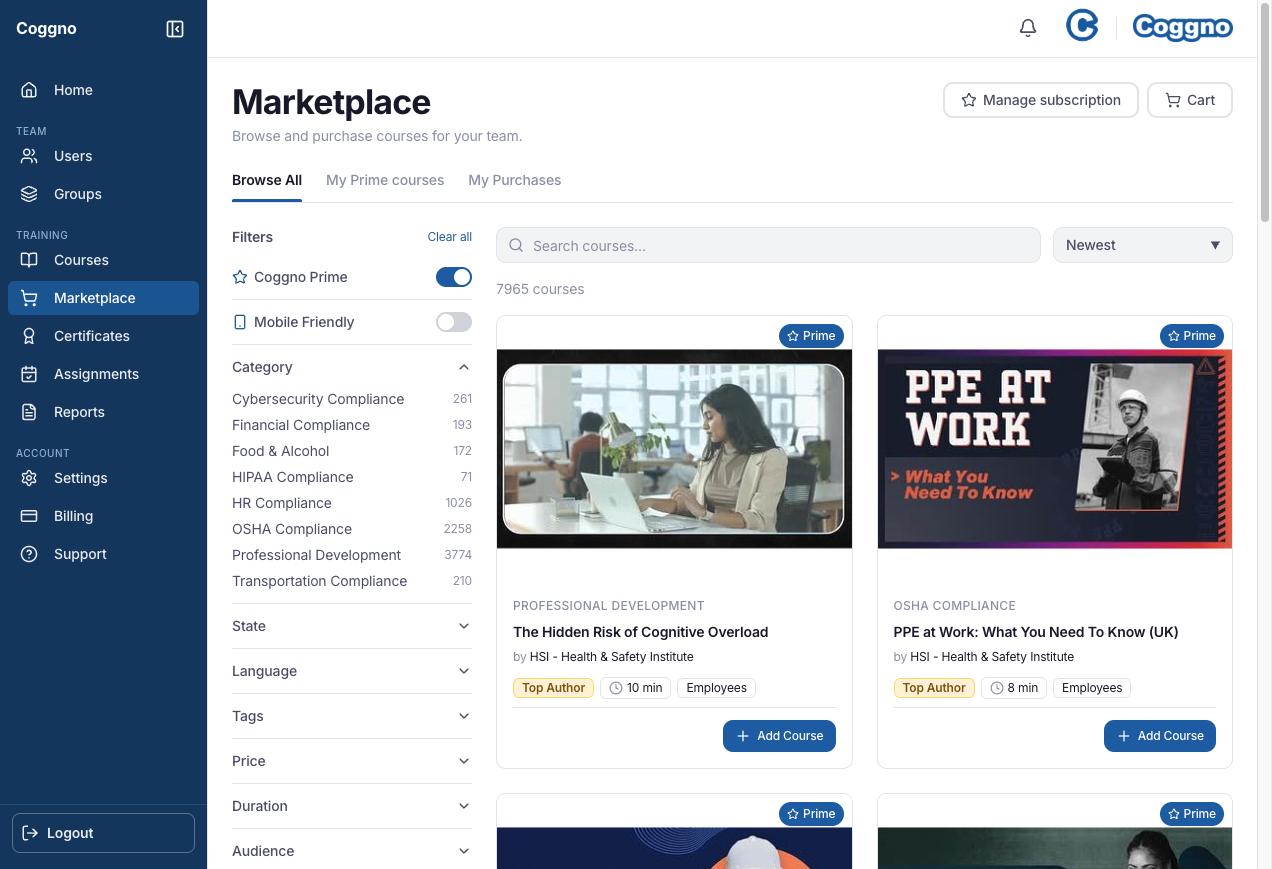Click the Assignments calendar icon
This screenshot has height=869, width=1272.
pyautogui.click(x=29, y=374)
